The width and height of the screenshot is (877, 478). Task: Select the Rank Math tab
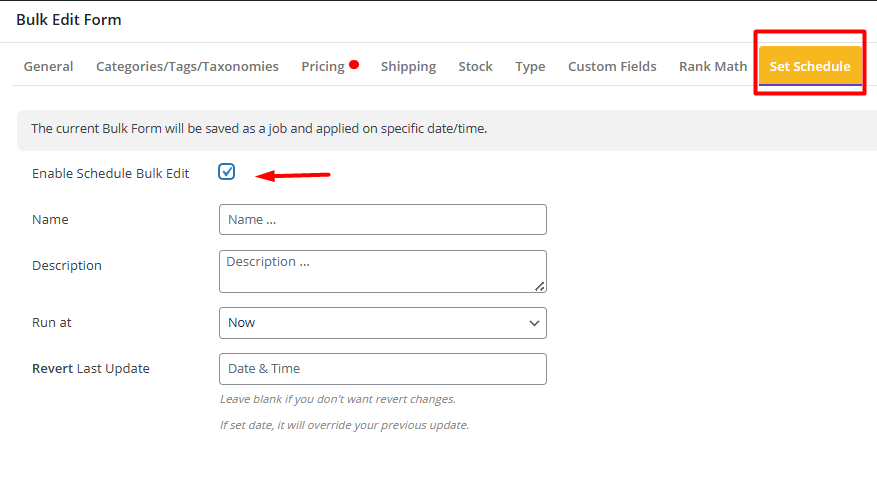(712, 67)
